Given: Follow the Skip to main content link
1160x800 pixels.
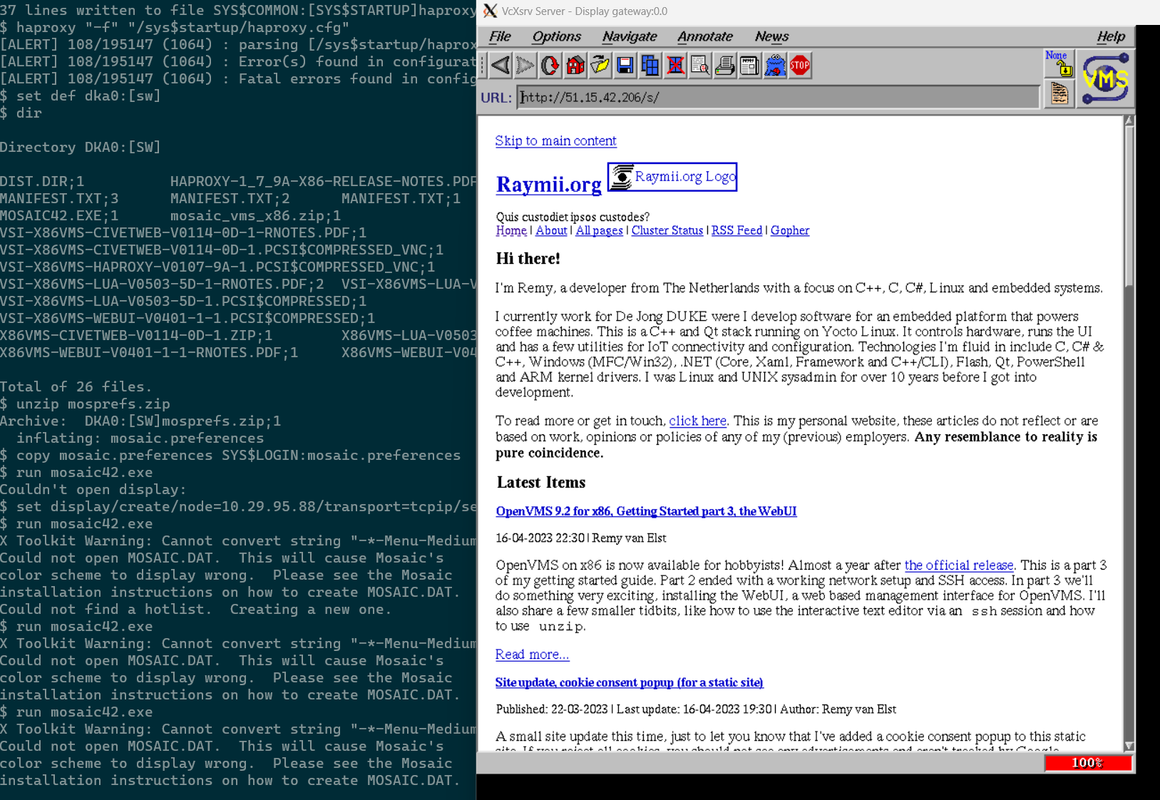Looking at the screenshot, I should pyautogui.click(x=556, y=141).
